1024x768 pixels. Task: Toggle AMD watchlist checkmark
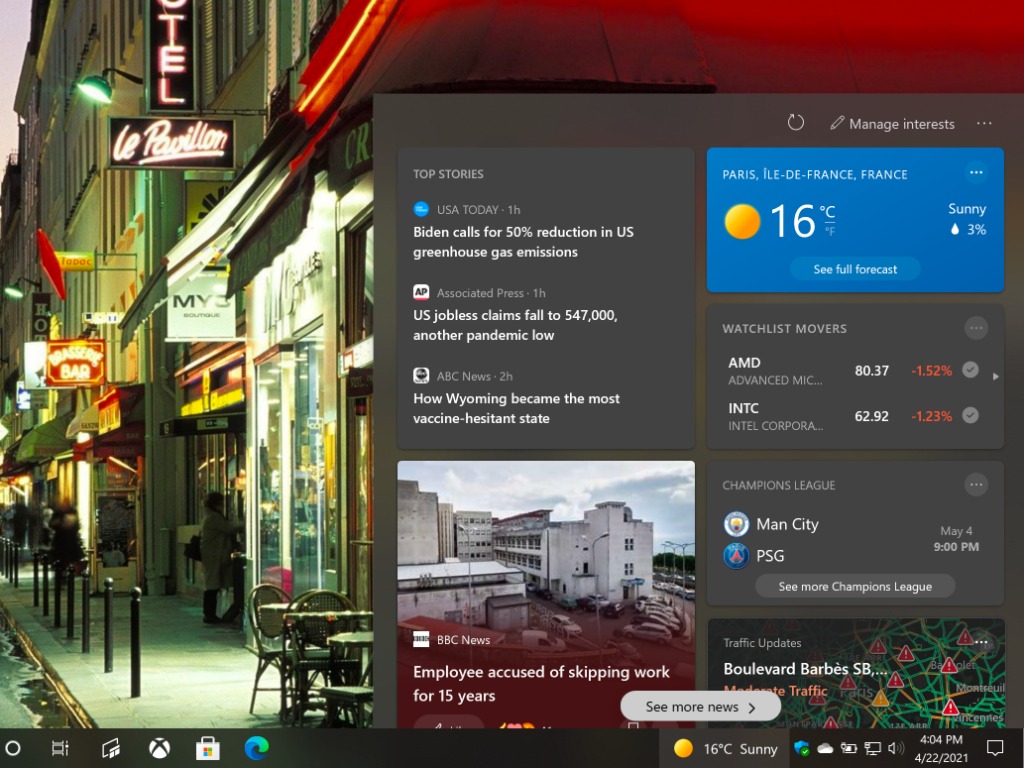pos(969,370)
